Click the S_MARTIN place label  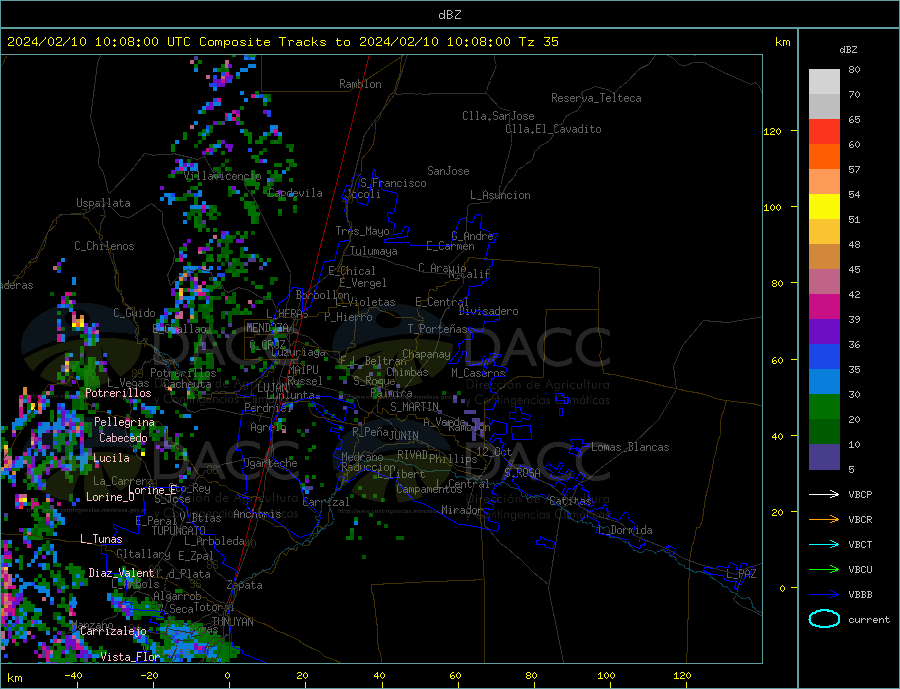tap(414, 407)
